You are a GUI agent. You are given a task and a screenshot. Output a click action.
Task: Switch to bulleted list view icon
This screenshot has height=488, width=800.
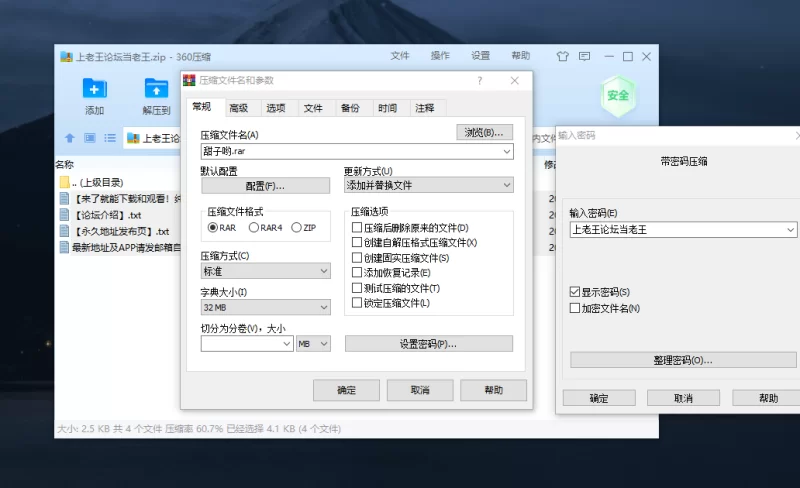[x=110, y=138]
